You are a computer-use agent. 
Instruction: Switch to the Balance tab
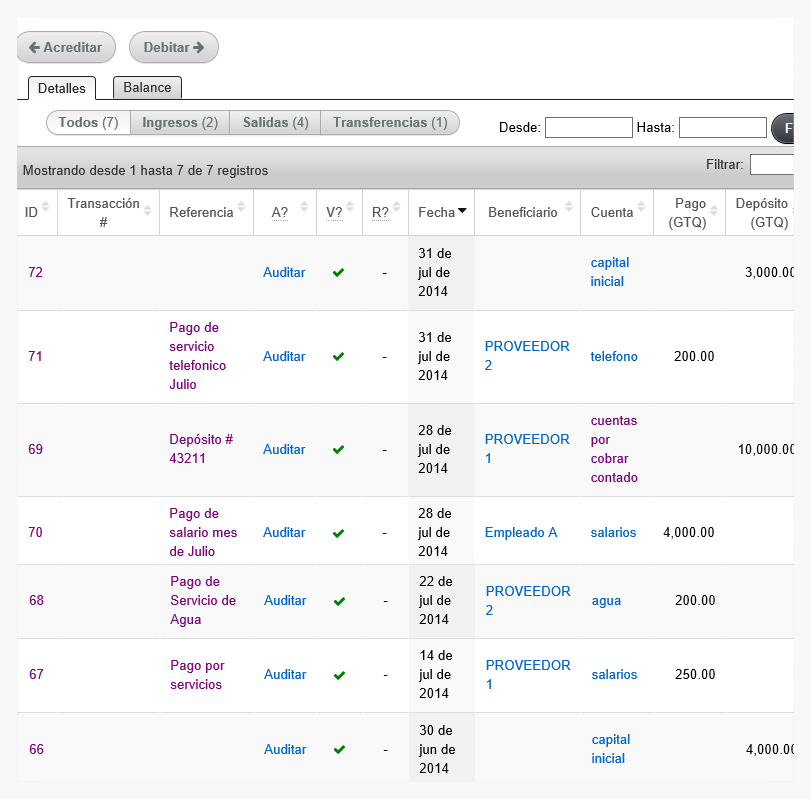tap(147, 87)
